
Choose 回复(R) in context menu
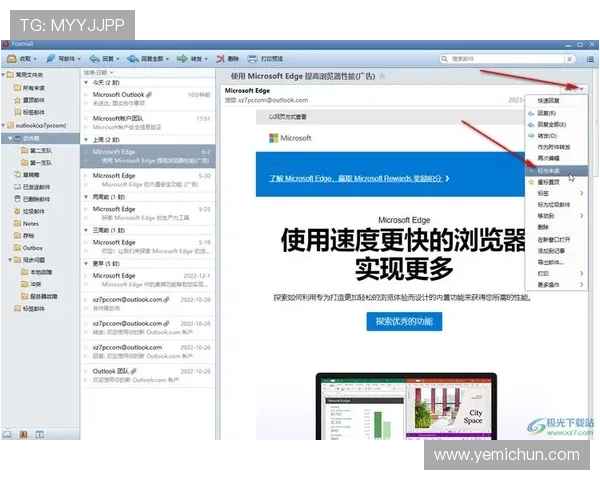(x=556, y=113)
